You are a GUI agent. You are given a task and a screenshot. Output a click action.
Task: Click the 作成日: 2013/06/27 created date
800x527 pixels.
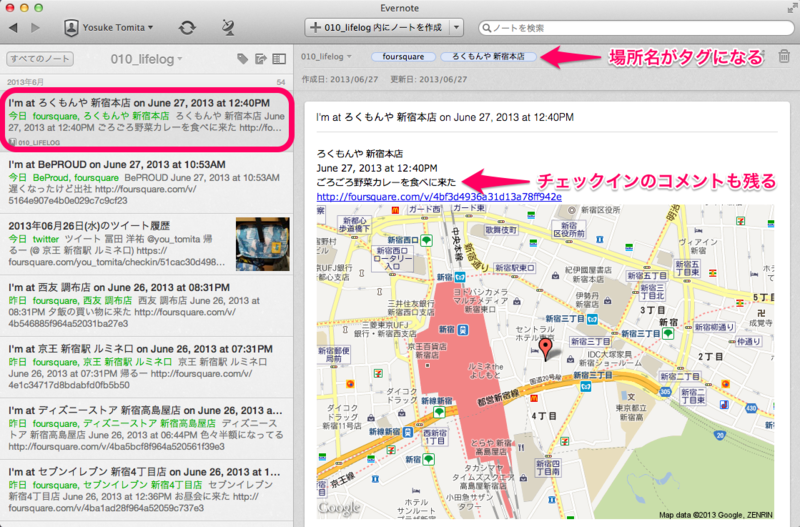pyautogui.click(x=340, y=80)
